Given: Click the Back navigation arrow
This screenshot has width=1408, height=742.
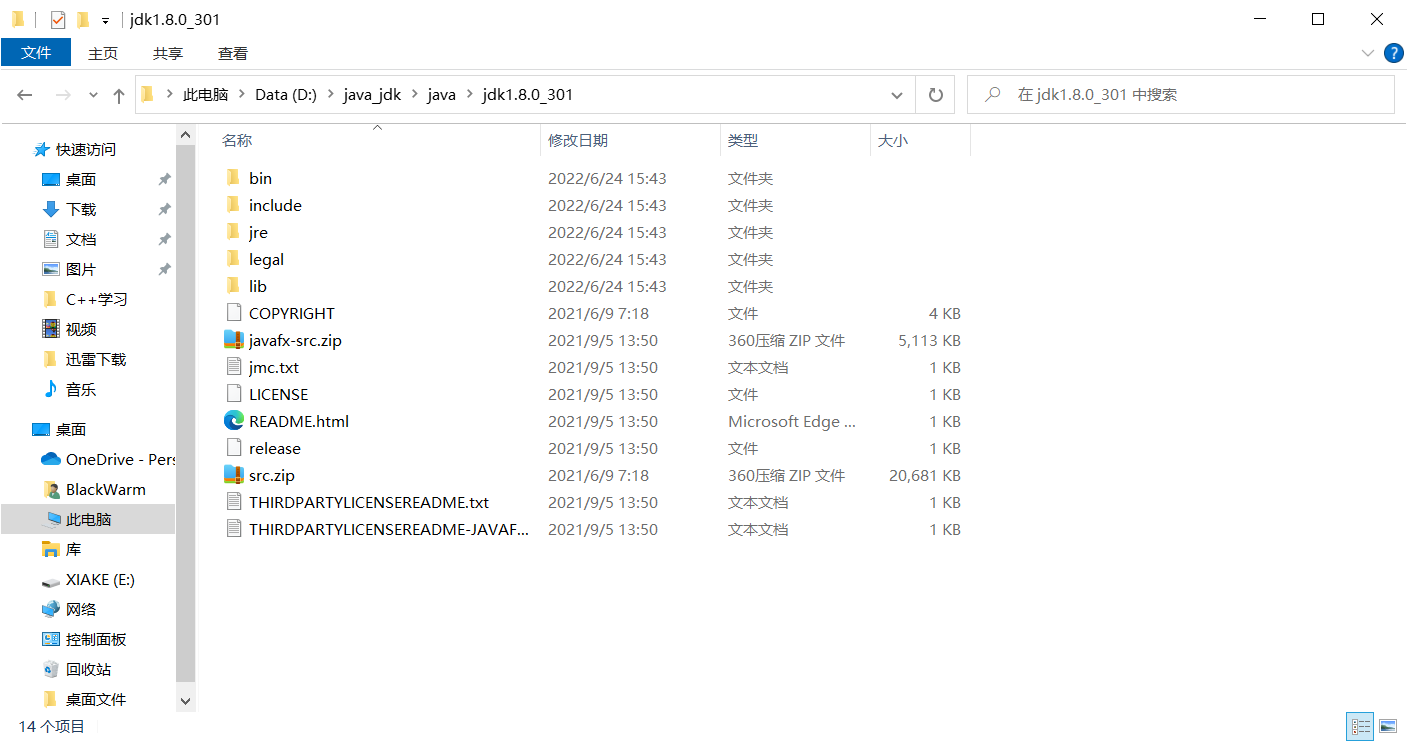Looking at the screenshot, I should pos(25,95).
